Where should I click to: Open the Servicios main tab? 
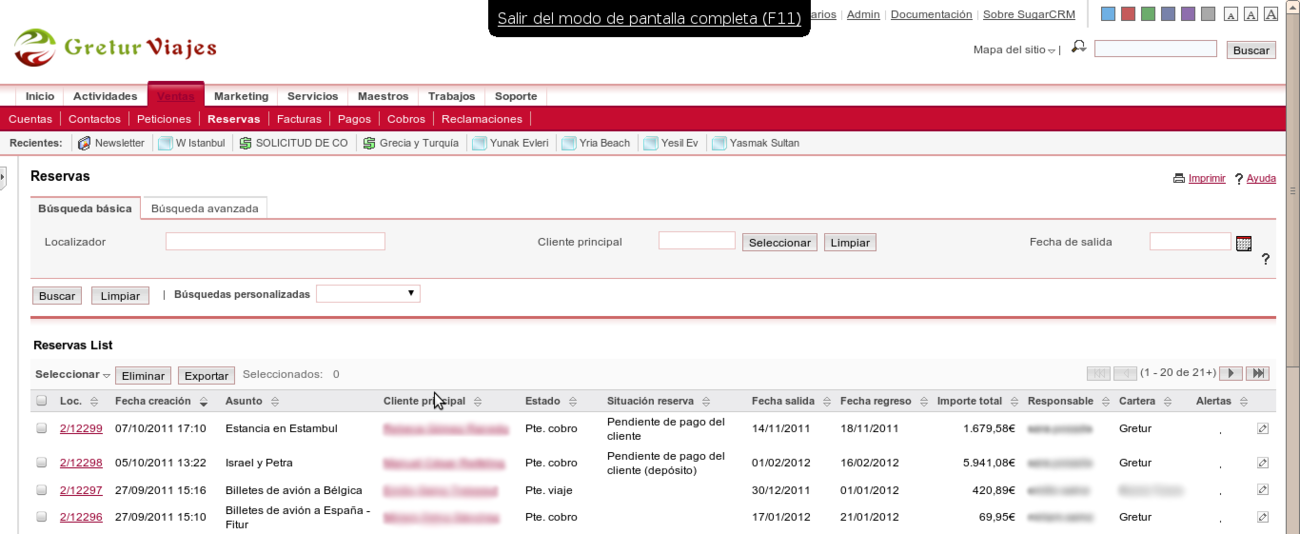tap(313, 96)
